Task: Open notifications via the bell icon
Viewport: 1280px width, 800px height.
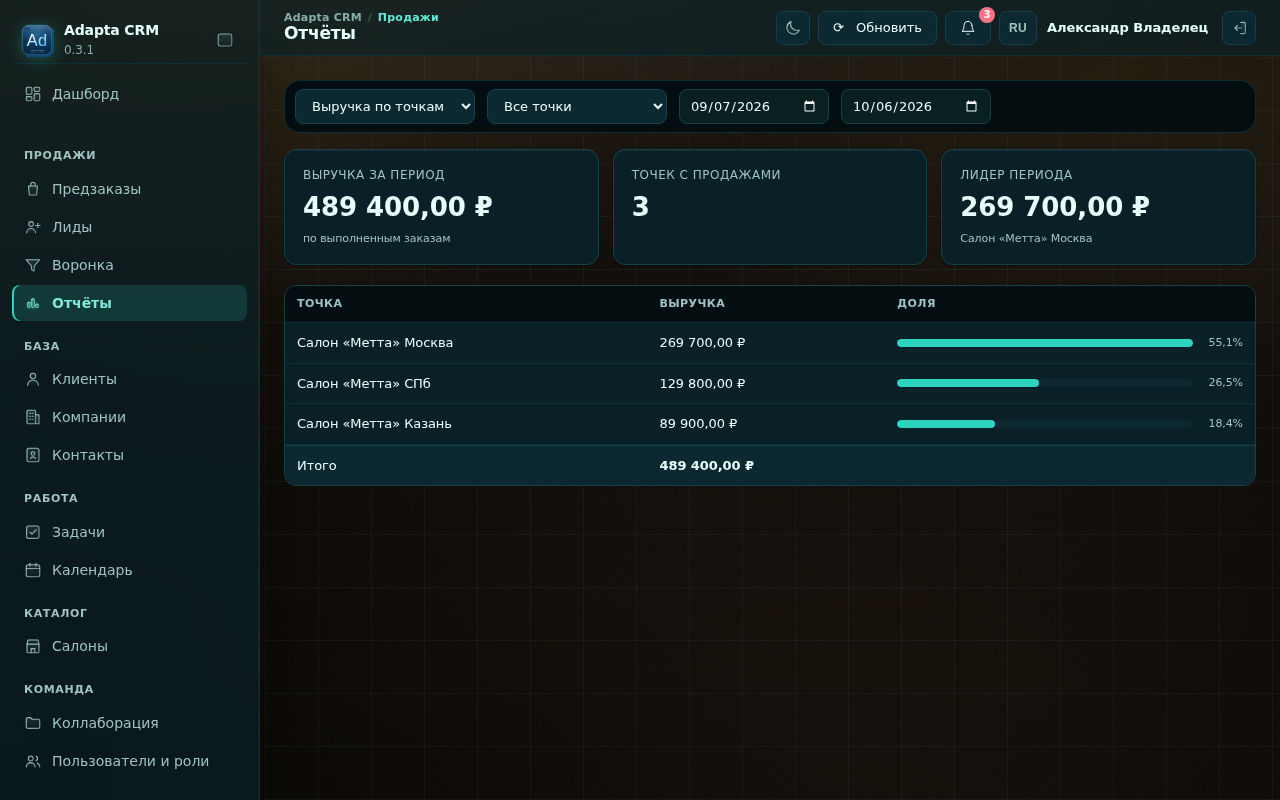Action: tap(968, 28)
